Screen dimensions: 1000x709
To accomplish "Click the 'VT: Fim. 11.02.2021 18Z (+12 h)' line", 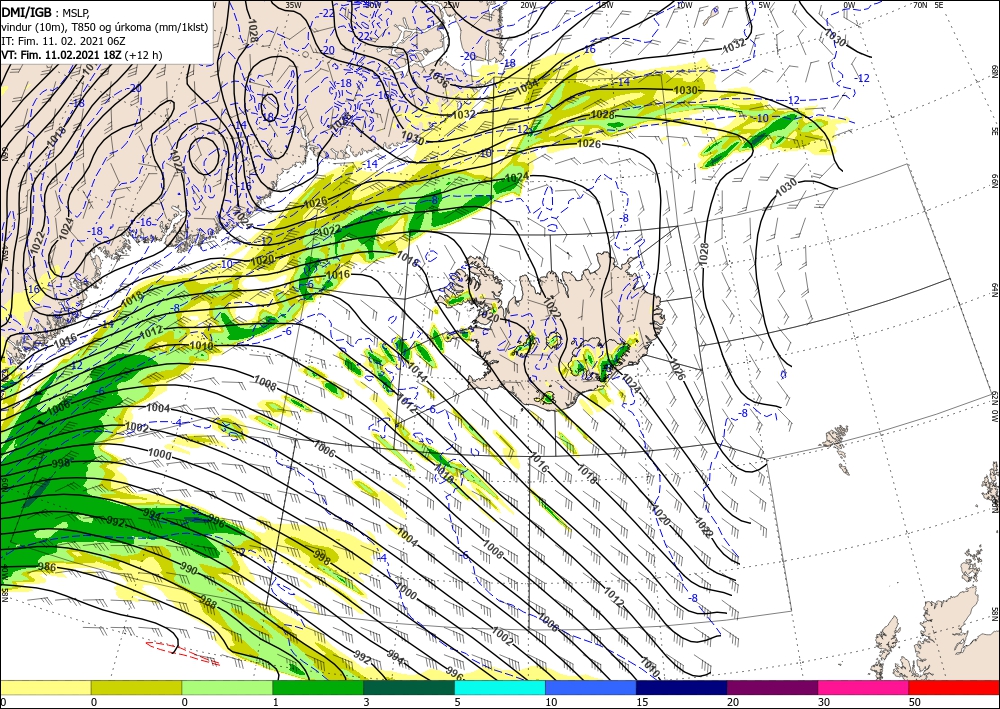I will (82, 55).
